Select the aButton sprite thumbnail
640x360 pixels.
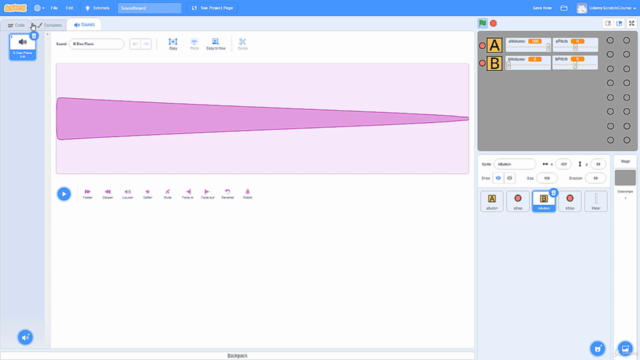(492, 201)
